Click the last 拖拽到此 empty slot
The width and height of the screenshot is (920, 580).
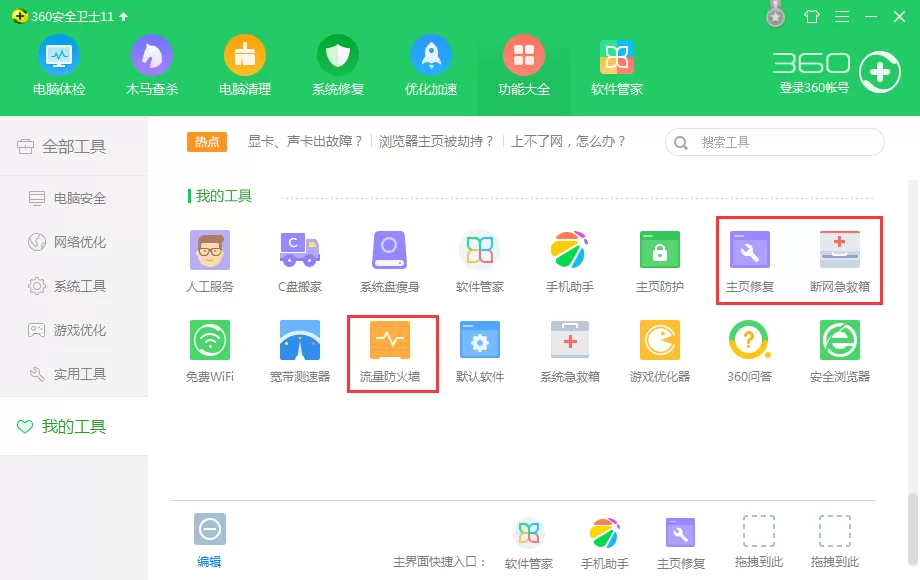834,542
